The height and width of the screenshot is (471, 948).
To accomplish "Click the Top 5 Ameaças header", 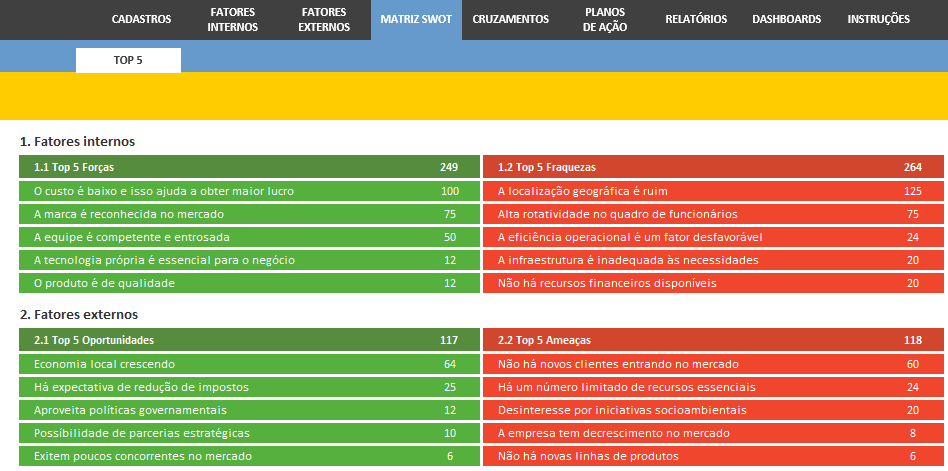I will point(712,340).
